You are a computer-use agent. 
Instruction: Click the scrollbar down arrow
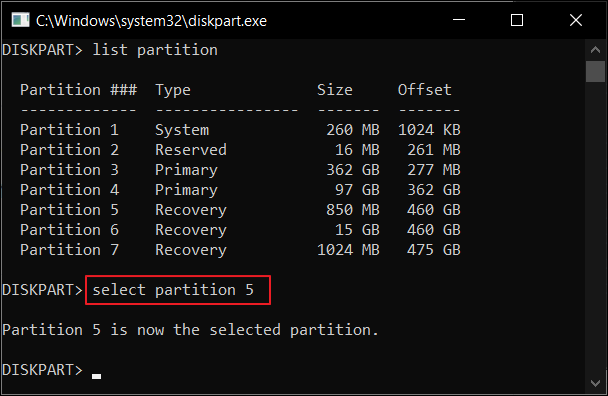[595, 383]
